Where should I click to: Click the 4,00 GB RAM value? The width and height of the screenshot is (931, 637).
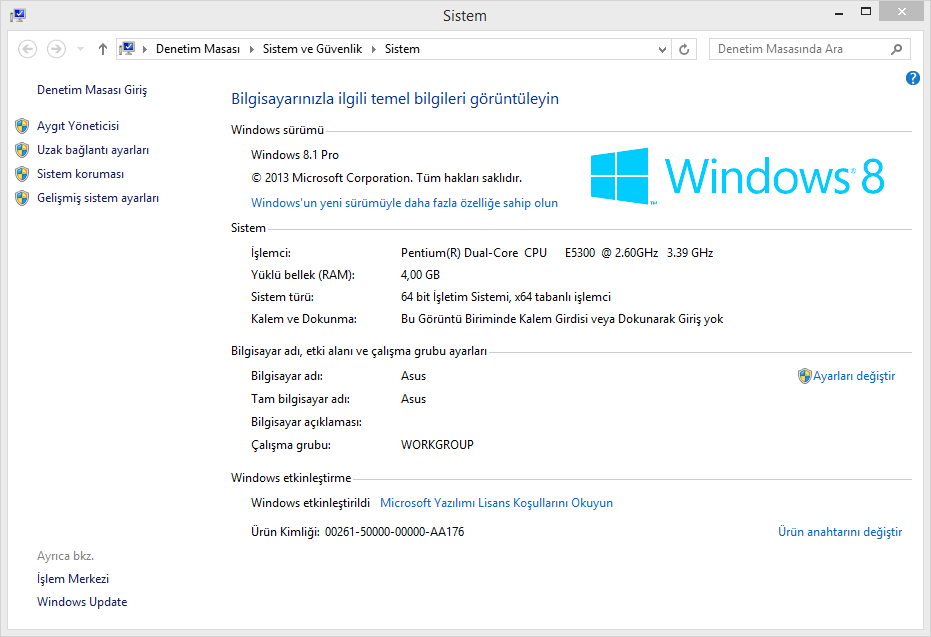420,275
